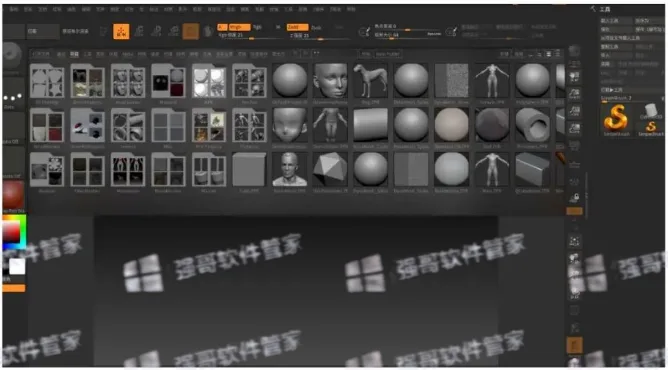Open the horizontal cylinder project thumbnail
Viewport: 668px width, 370px height.
click(x=370, y=125)
